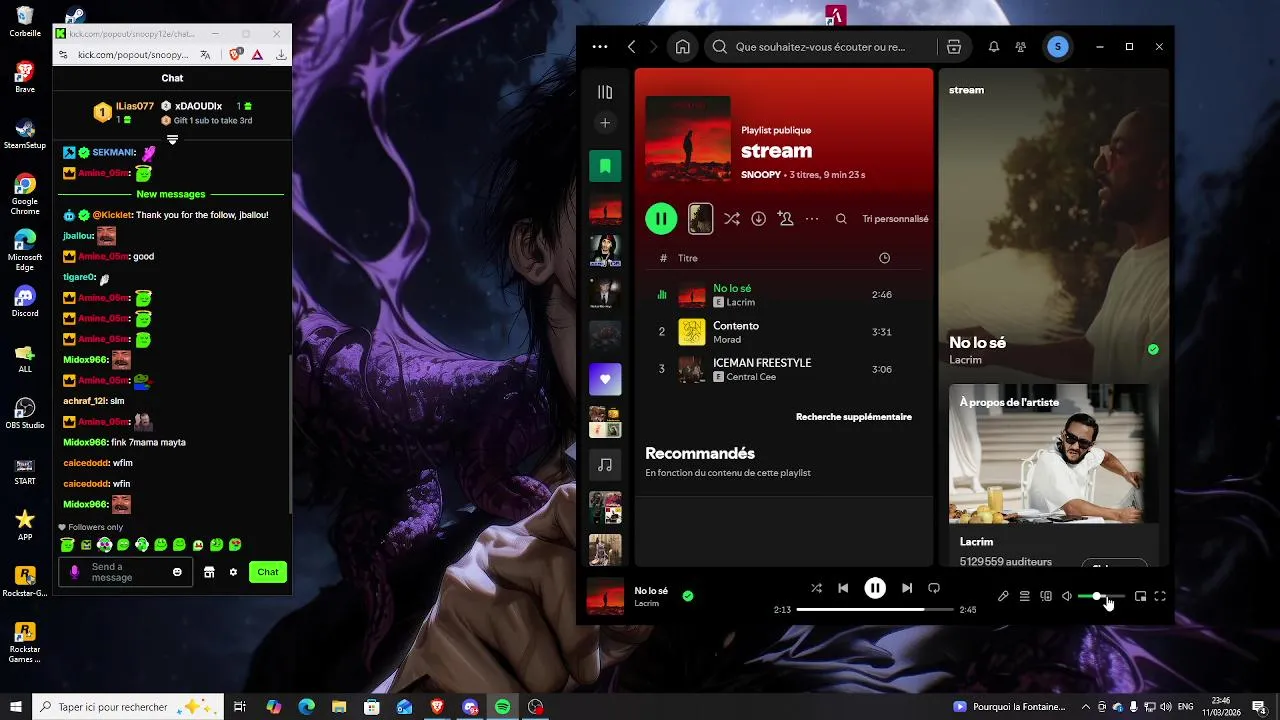Image resolution: width=1280 pixels, height=720 pixels.
Task: Download the stream playlist
Action: click(759, 219)
